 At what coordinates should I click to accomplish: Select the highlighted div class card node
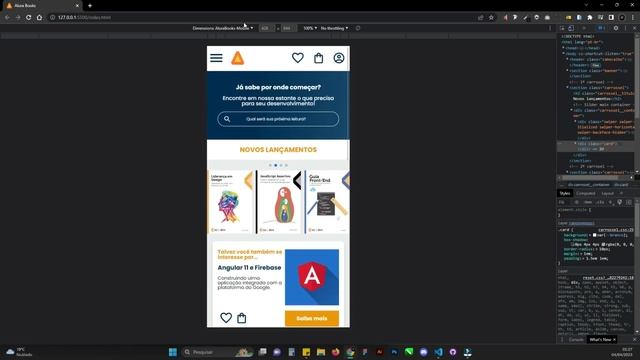coord(596,146)
